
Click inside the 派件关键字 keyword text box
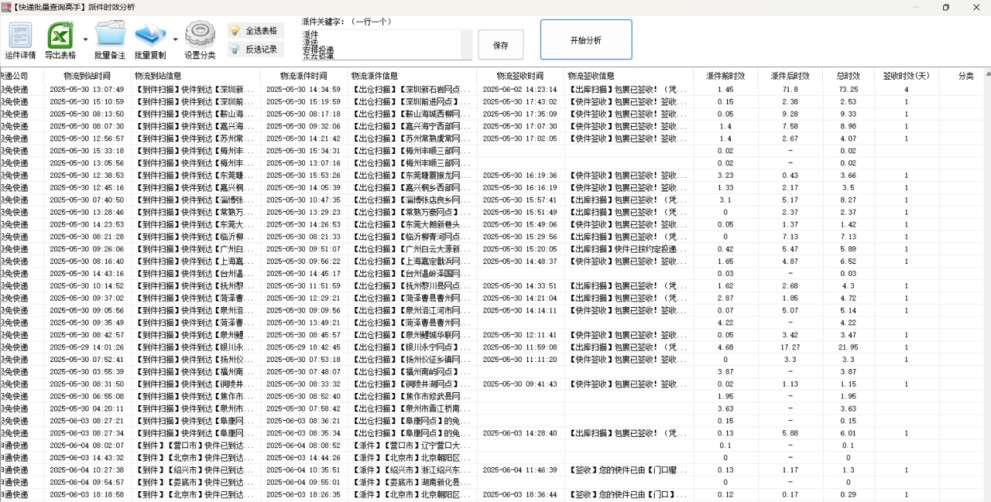(381, 45)
